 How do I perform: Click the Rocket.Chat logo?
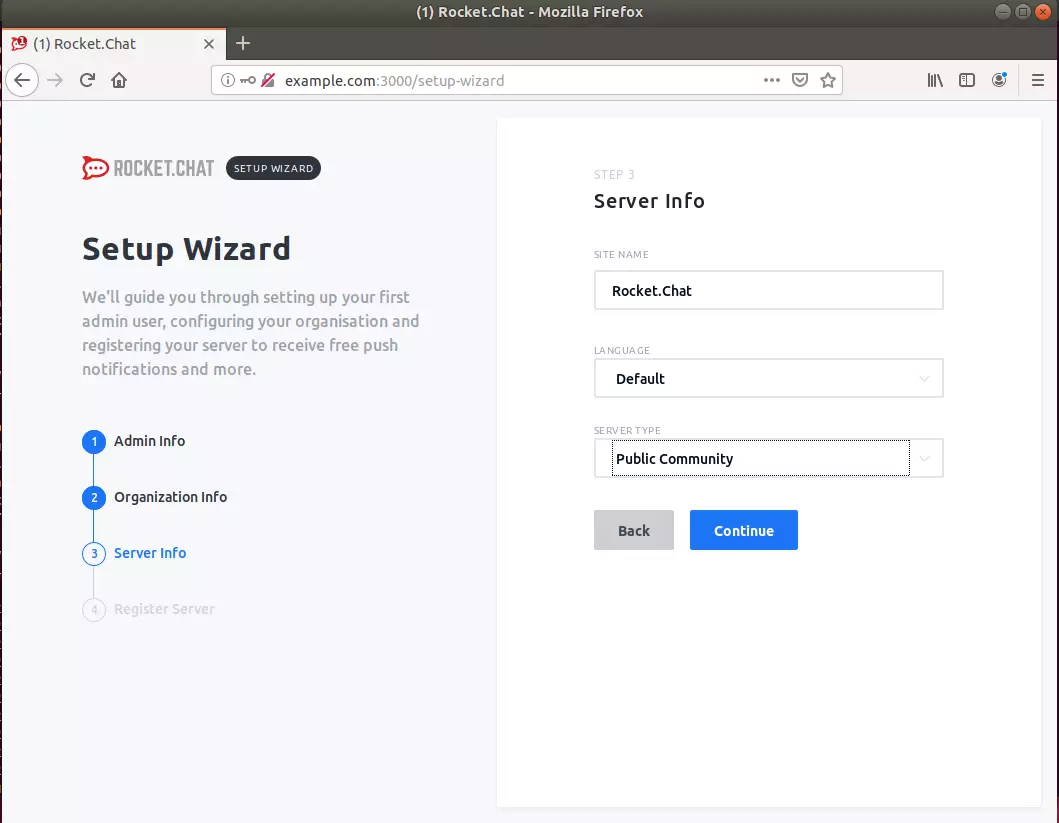[148, 168]
